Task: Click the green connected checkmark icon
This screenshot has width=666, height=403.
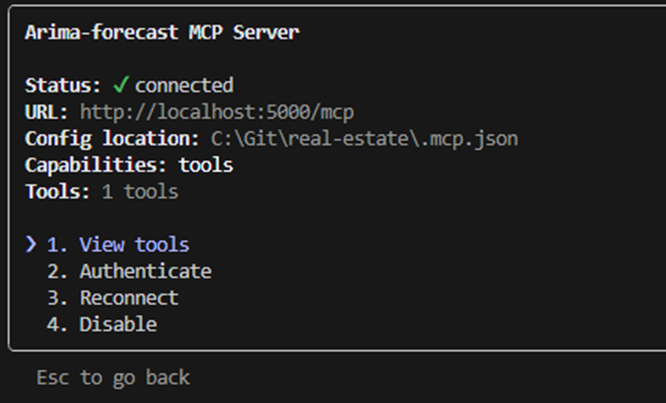Action: pyautogui.click(x=121, y=85)
